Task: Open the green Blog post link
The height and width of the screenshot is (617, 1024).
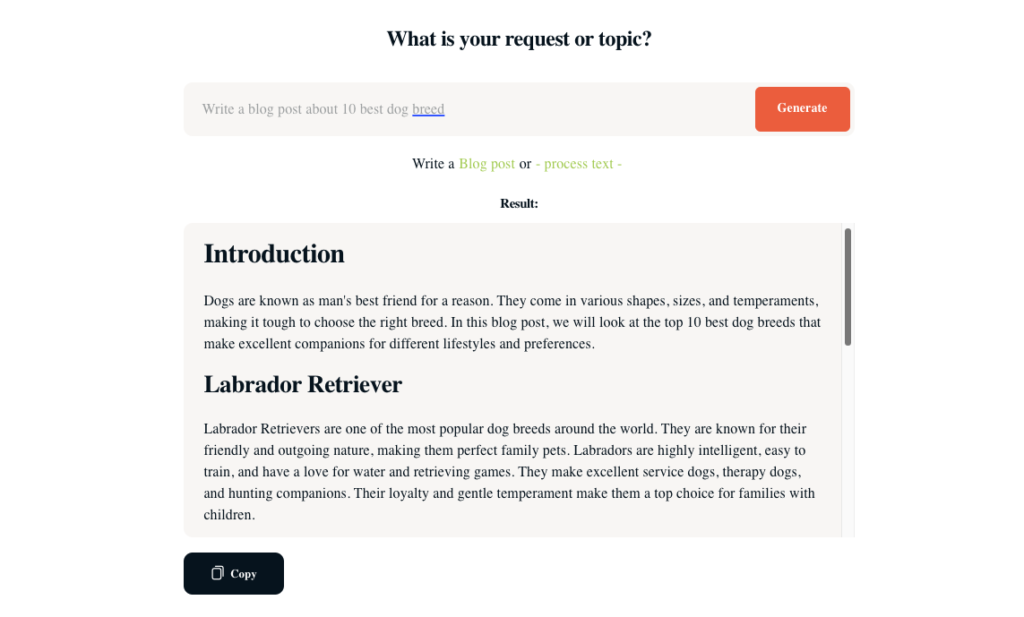Action: pyautogui.click(x=487, y=164)
